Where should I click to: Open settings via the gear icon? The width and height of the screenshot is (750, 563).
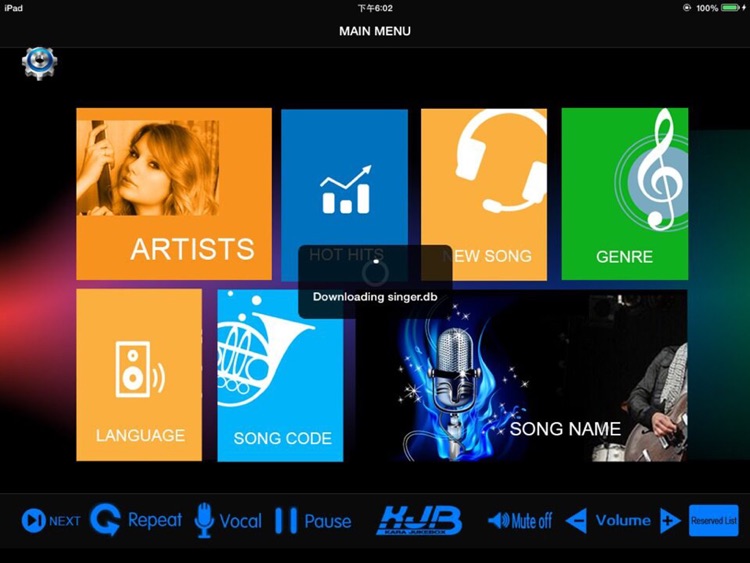[40, 63]
